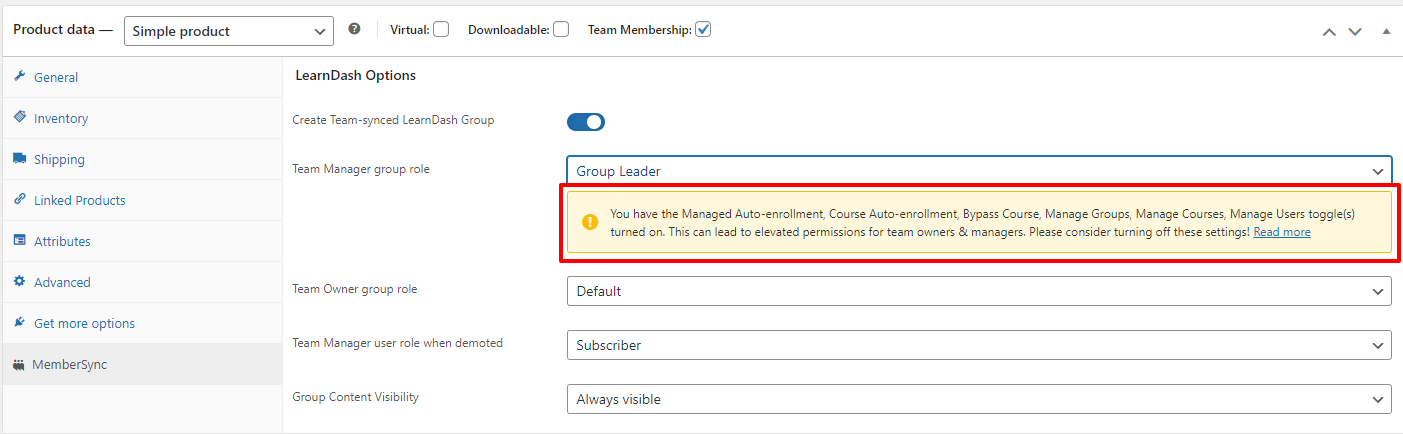The width and height of the screenshot is (1403, 434).
Task: Click the Linked Products chain icon
Action: [19, 199]
